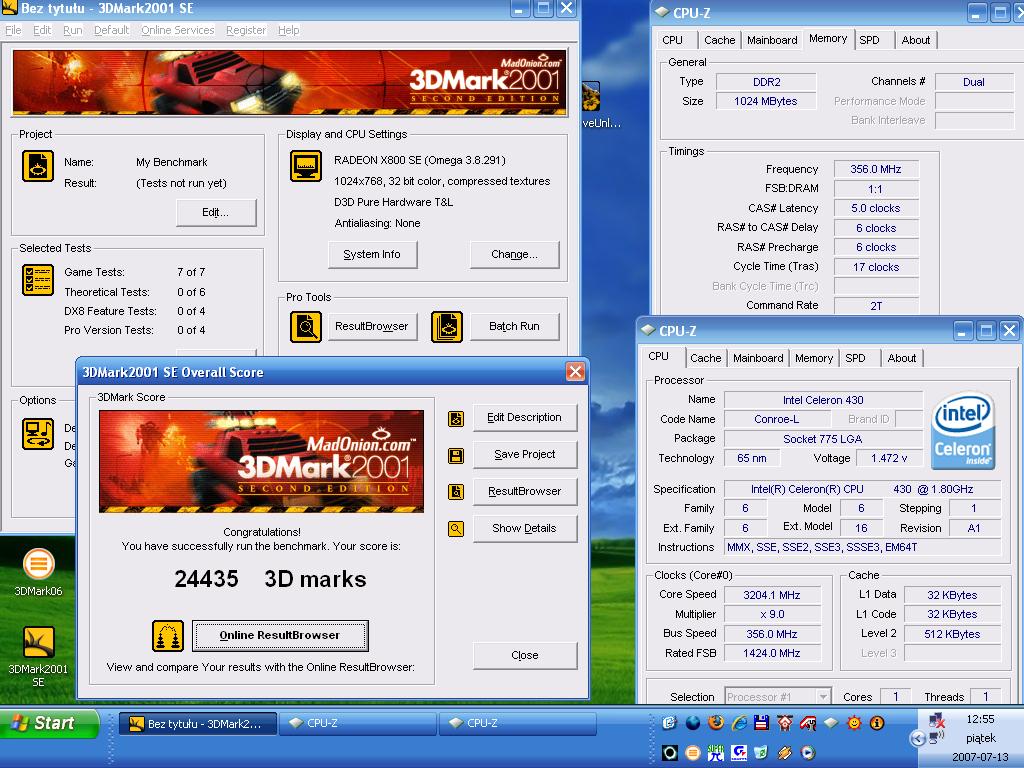Click the black ring quick launch icon
The image size is (1024, 768).
(x=670, y=753)
